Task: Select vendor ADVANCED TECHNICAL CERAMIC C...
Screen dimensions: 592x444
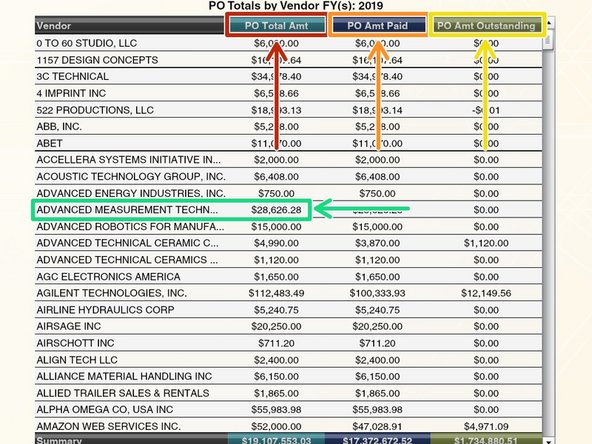Action: [127, 243]
